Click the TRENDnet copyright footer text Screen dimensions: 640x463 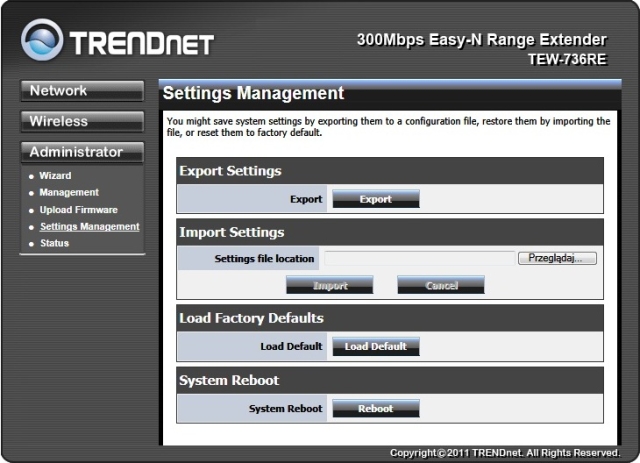tap(505, 453)
